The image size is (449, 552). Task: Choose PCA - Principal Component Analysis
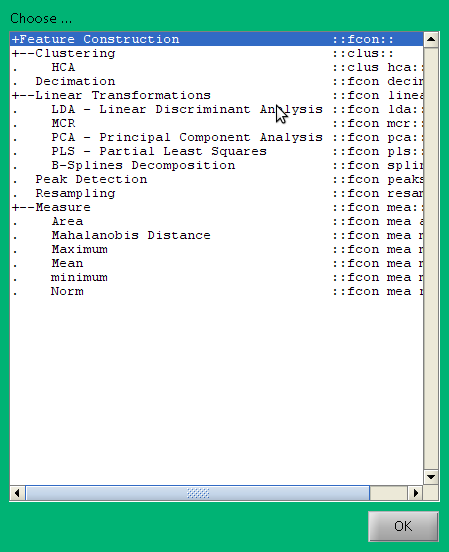tap(217, 137)
